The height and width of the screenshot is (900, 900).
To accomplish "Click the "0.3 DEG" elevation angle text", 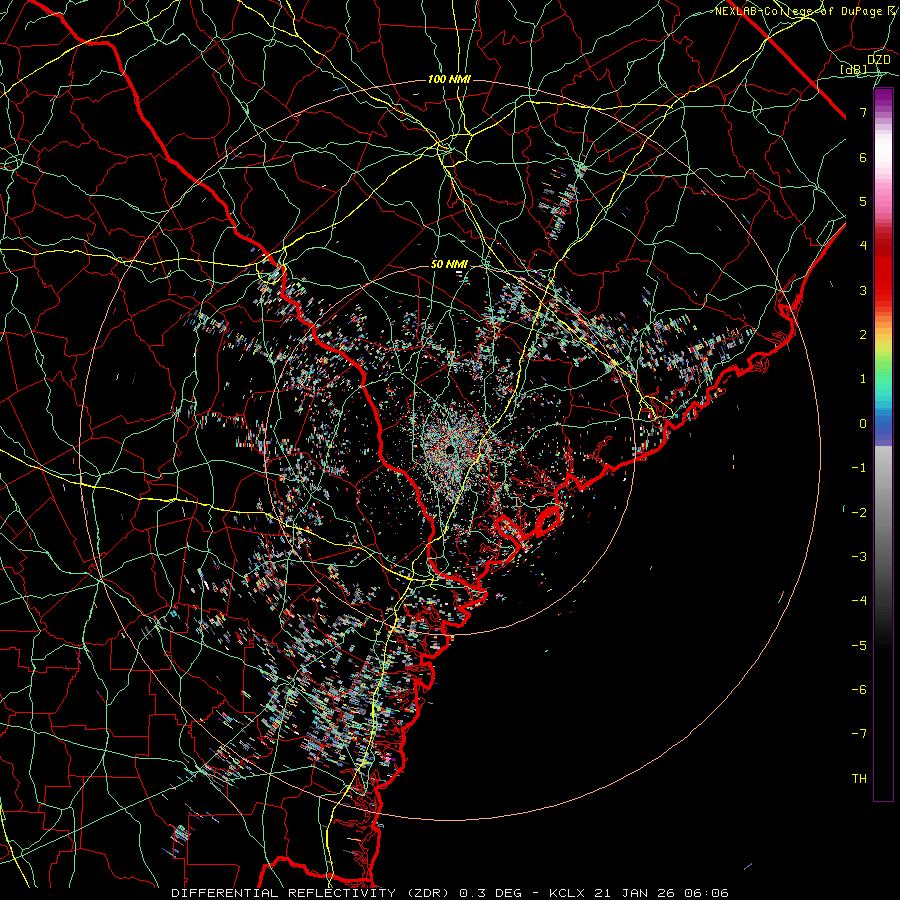I will 490,893.
